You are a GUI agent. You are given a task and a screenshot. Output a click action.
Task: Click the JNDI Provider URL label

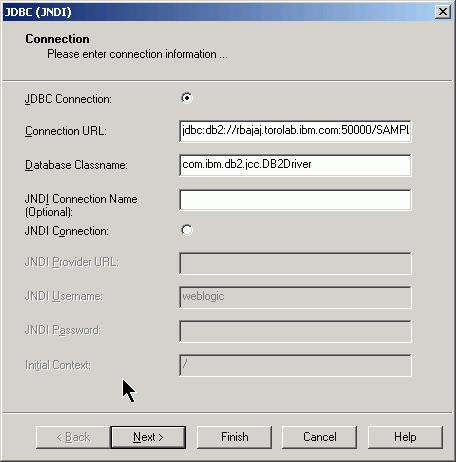click(72, 262)
